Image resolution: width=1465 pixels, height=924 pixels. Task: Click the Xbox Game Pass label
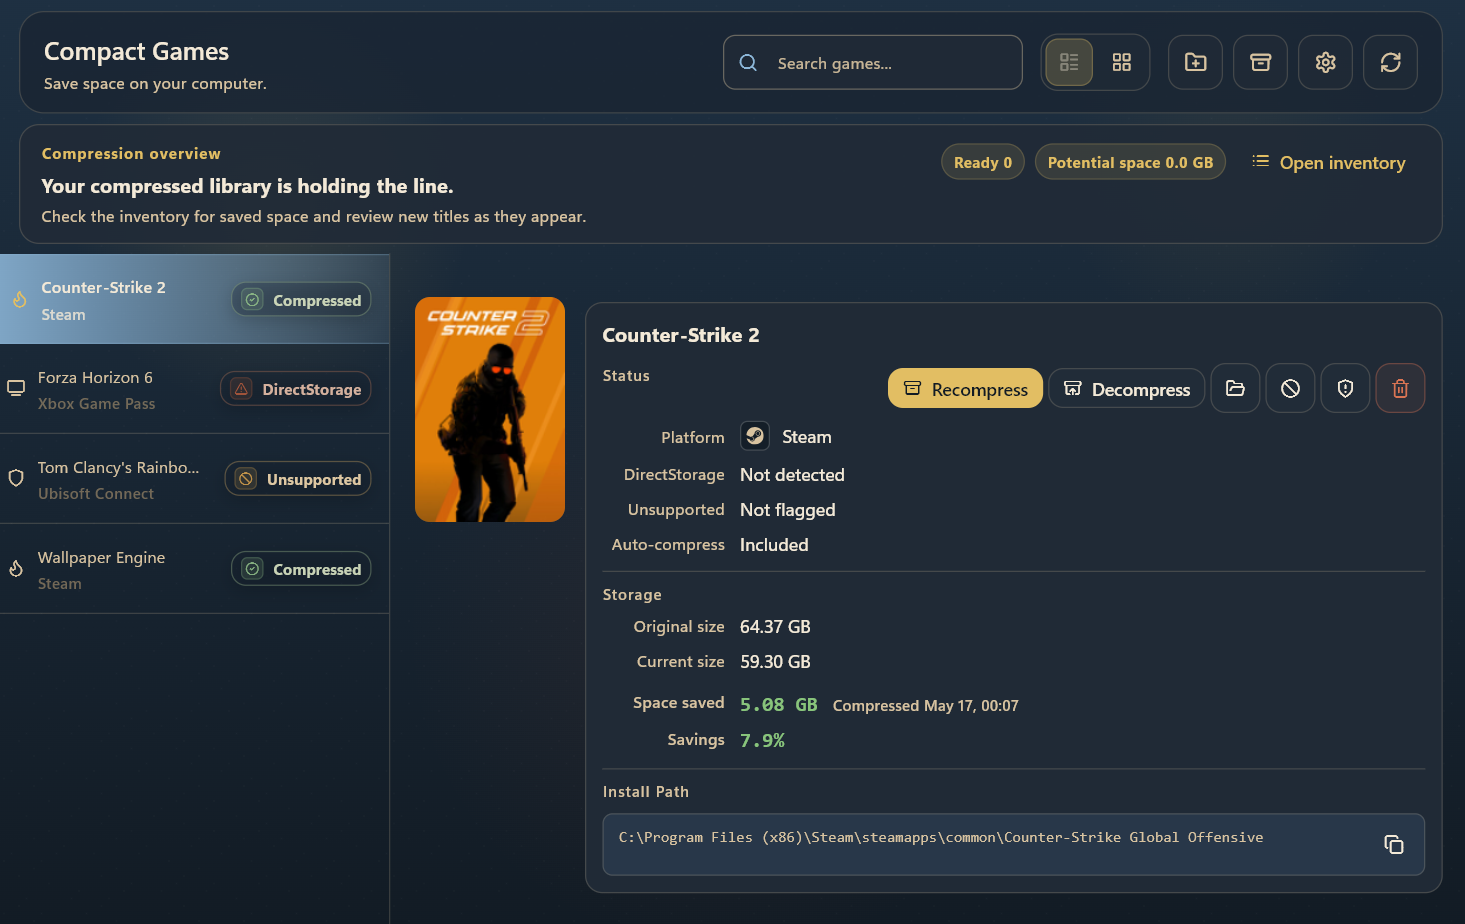point(97,404)
